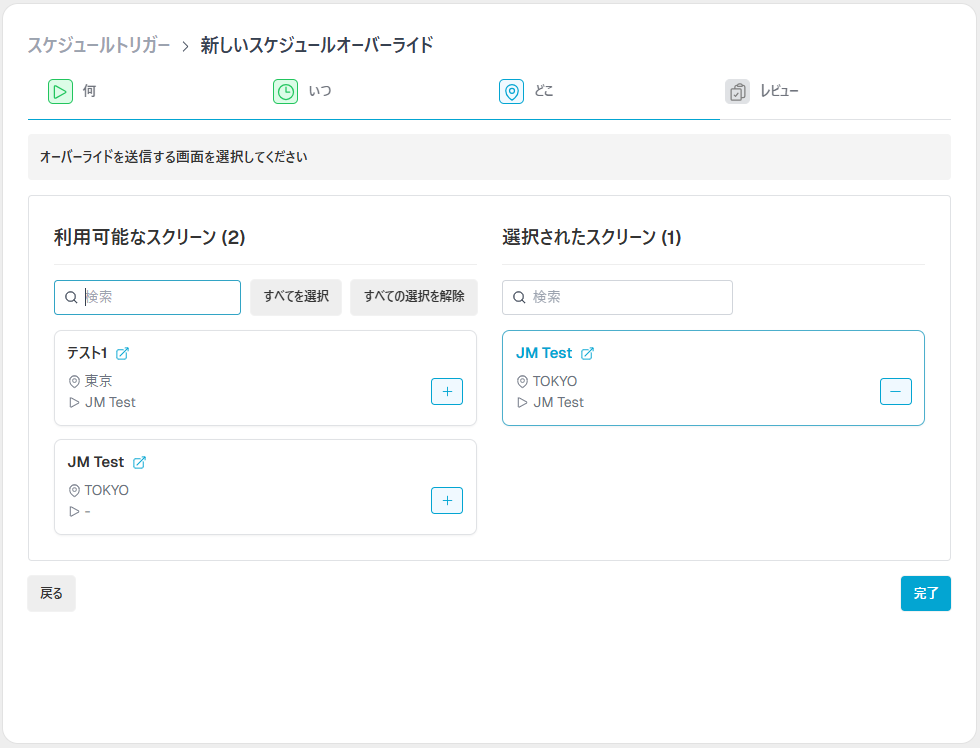Click 選択されたスクリーン (1) heading
This screenshot has width=980, height=748.
pyautogui.click(x=591, y=237)
